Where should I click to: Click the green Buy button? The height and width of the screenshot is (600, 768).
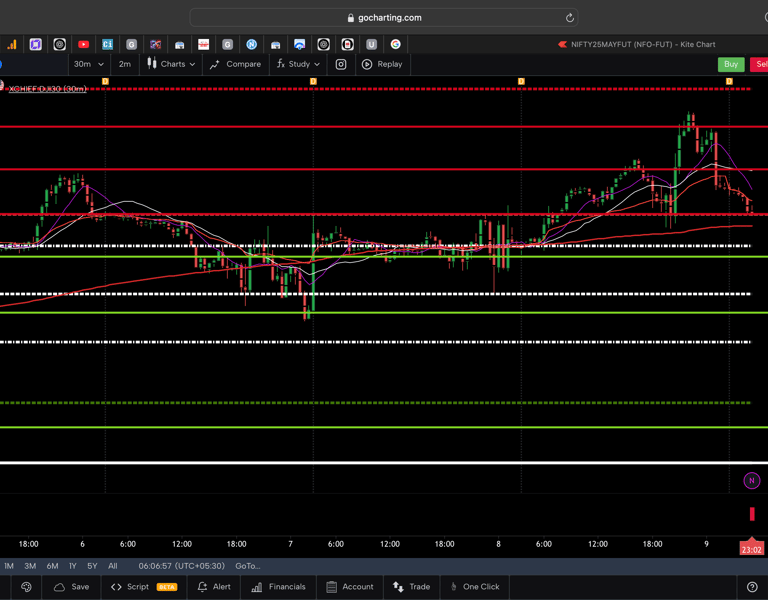731,64
